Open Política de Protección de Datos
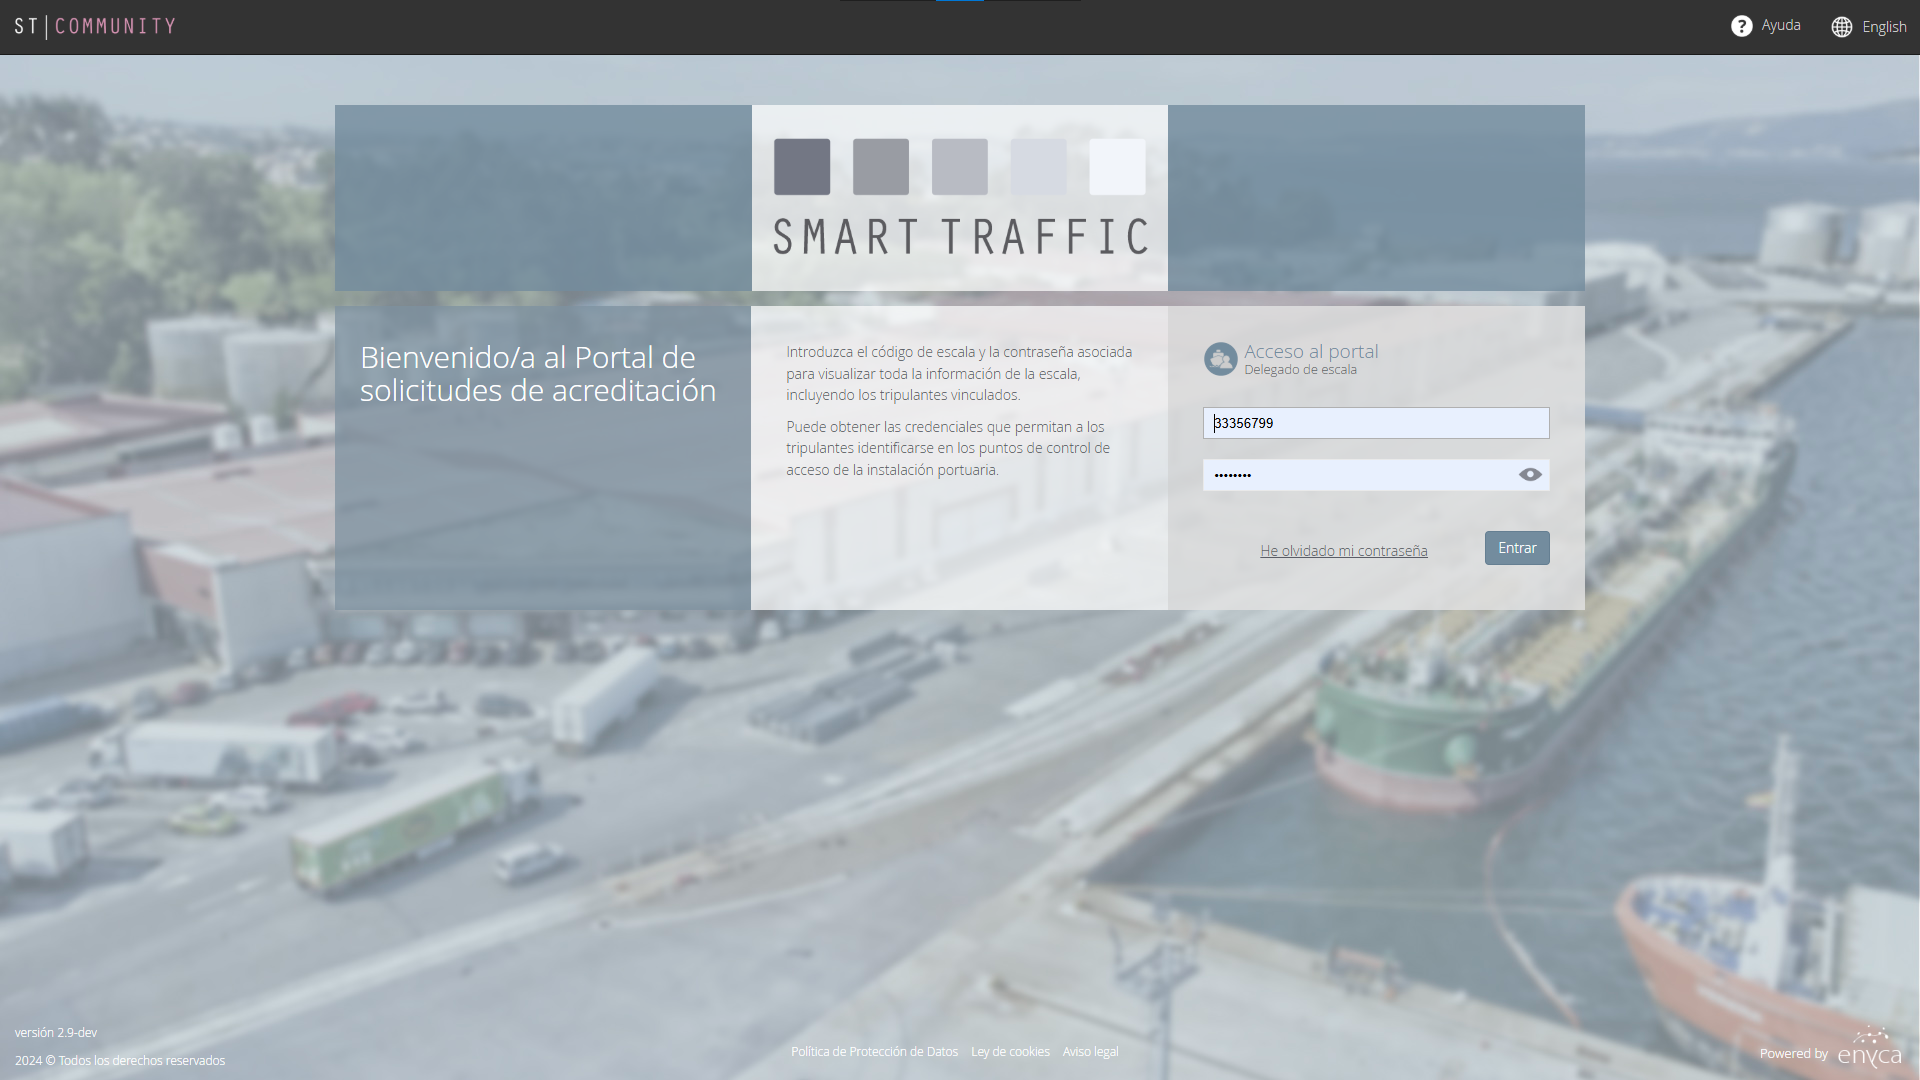This screenshot has width=1920, height=1080. pyautogui.click(x=874, y=1052)
